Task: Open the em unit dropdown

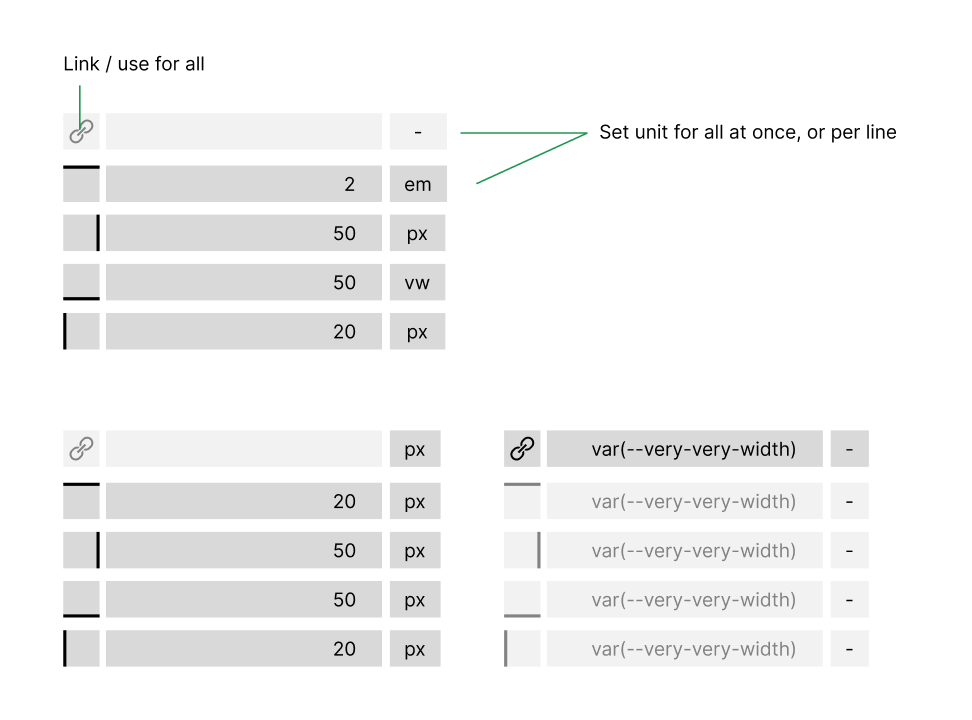Action: (418, 184)
